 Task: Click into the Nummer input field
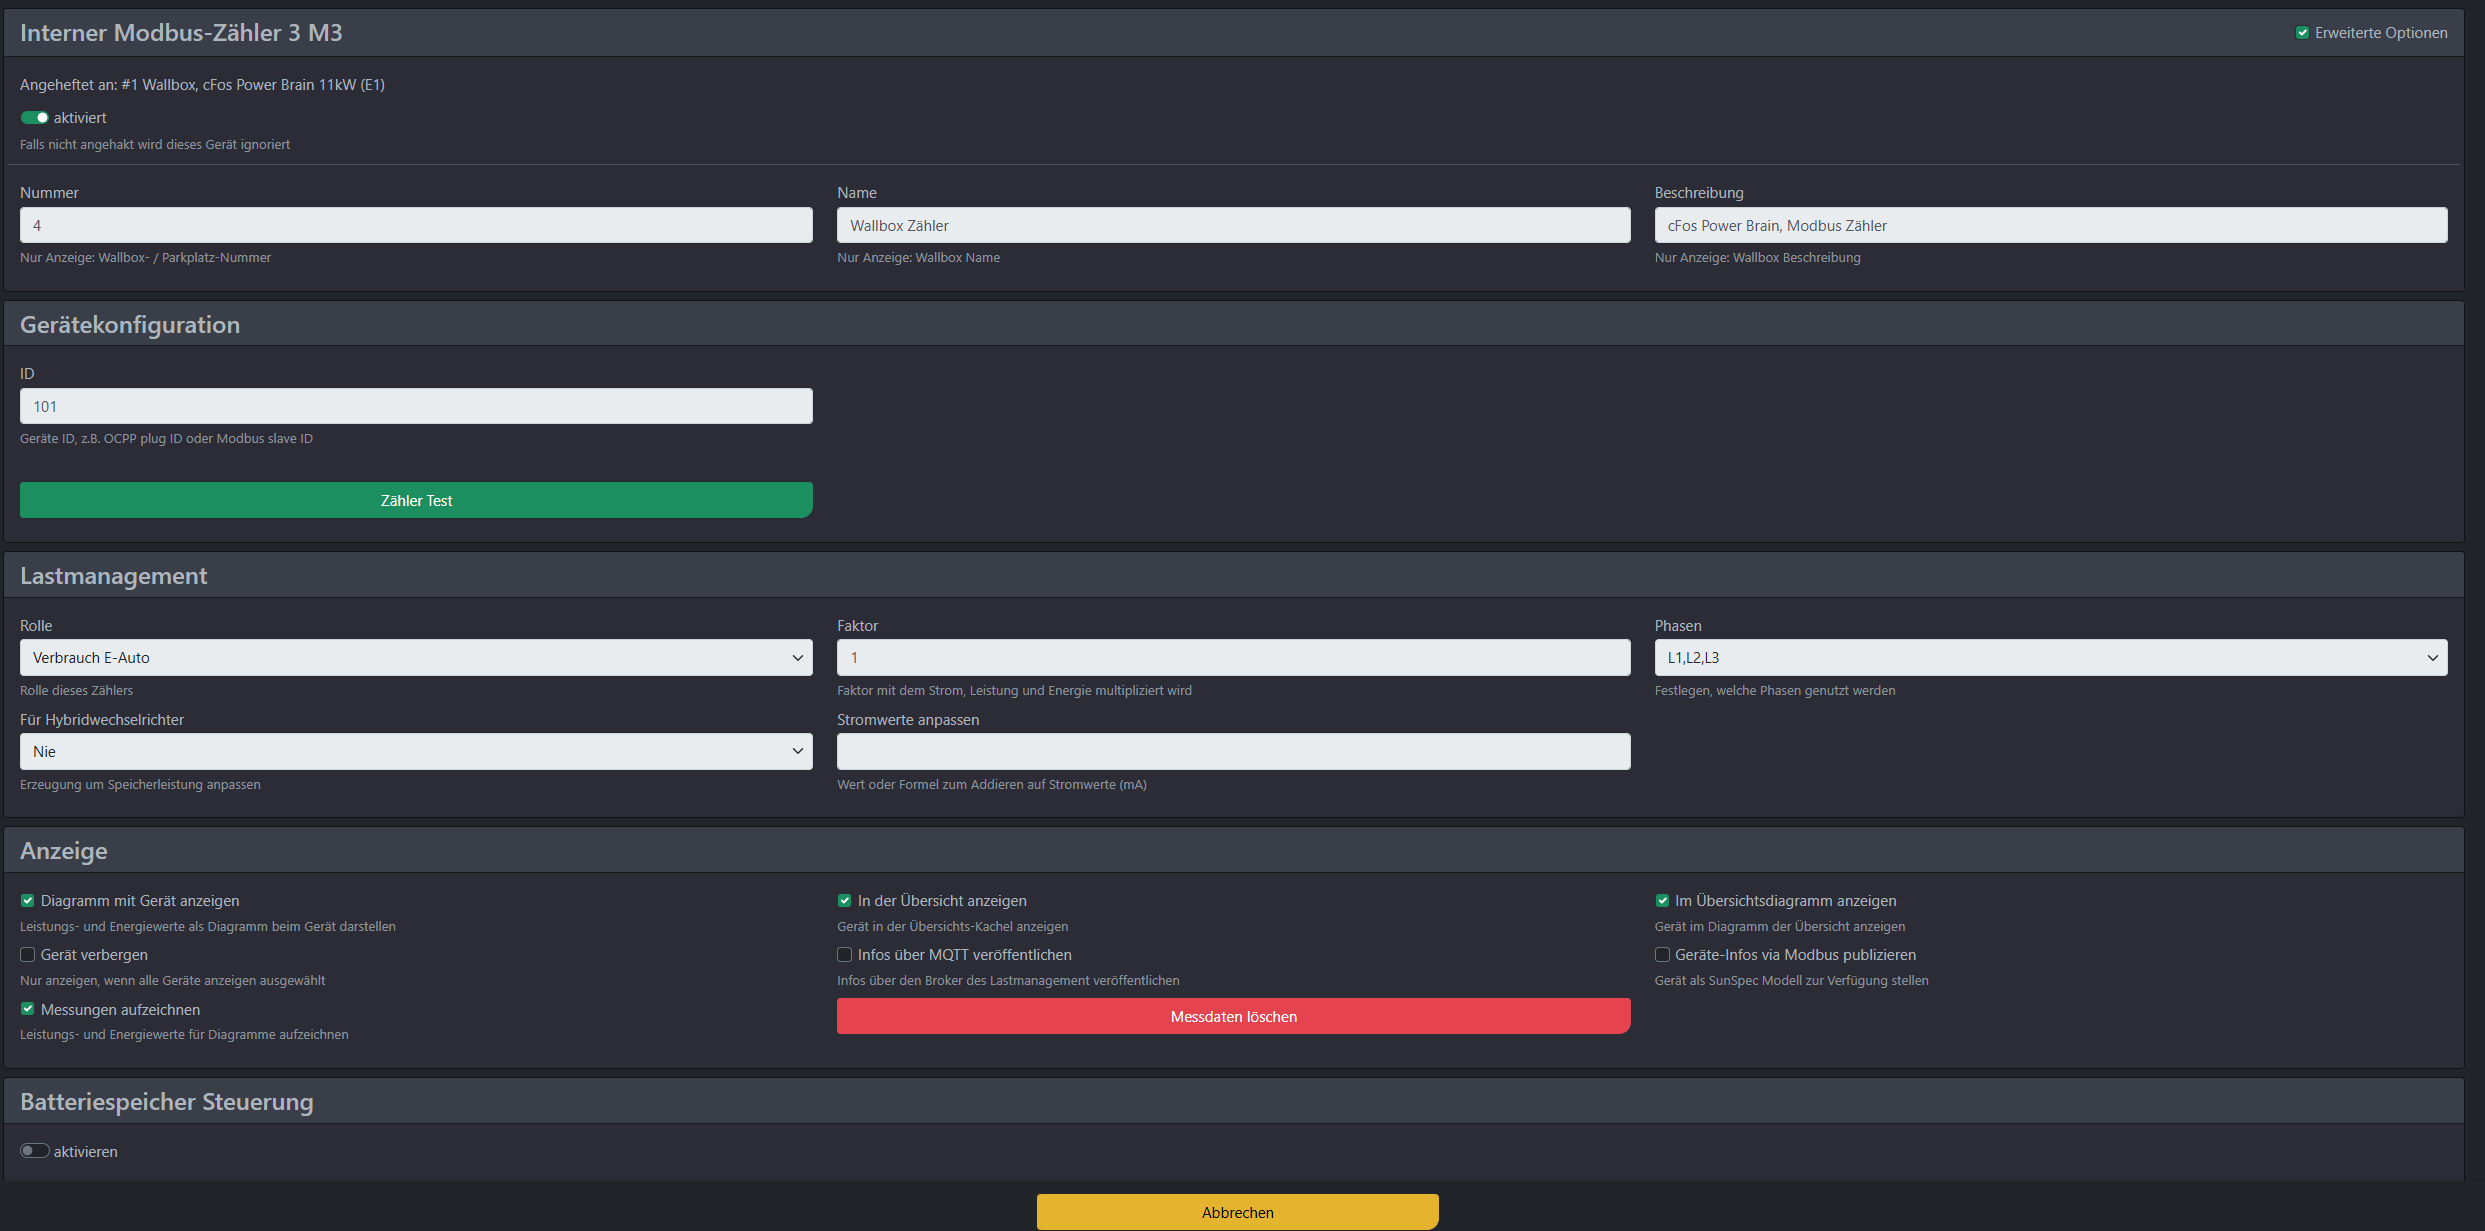pyautogui.click(x=416, y=225)
